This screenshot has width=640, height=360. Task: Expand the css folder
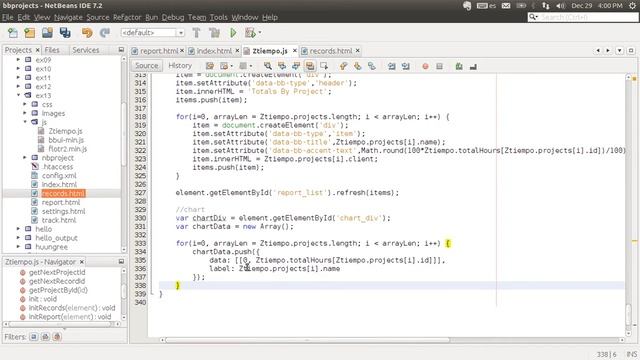click(24, 104)
